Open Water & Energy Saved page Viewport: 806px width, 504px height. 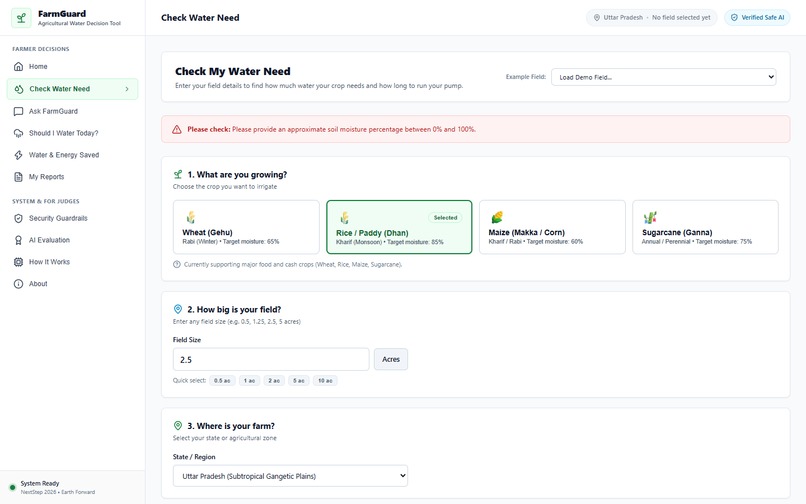72,155
